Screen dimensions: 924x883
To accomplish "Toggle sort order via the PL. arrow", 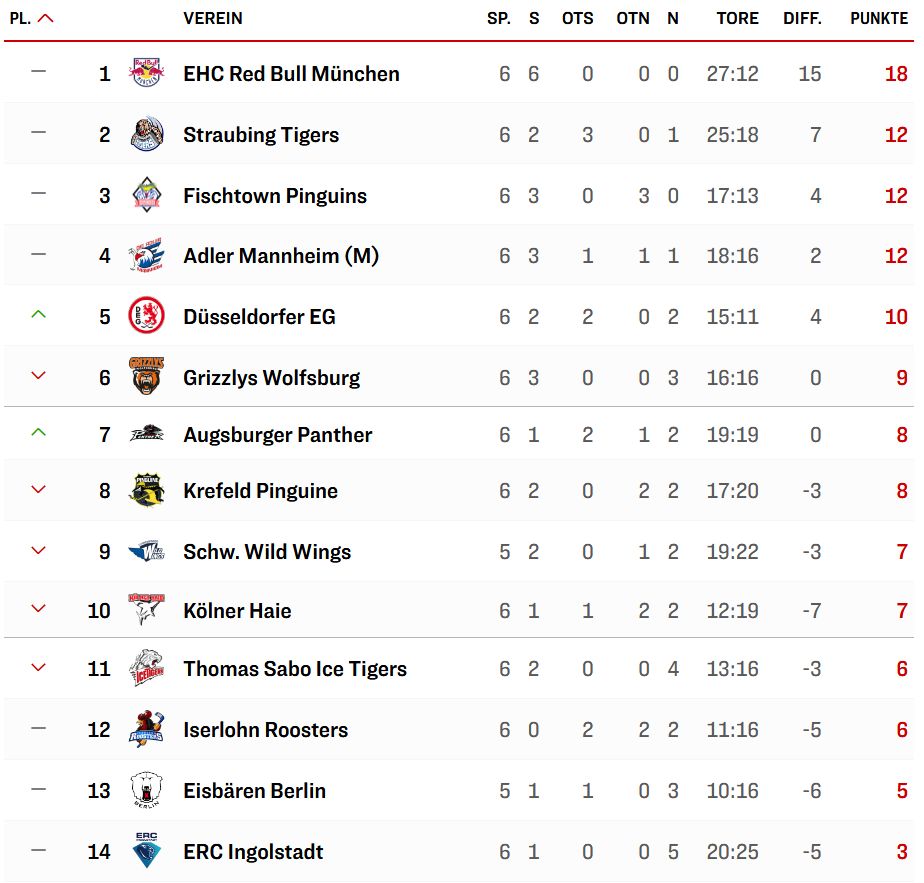I will click(x=45, y=18).
